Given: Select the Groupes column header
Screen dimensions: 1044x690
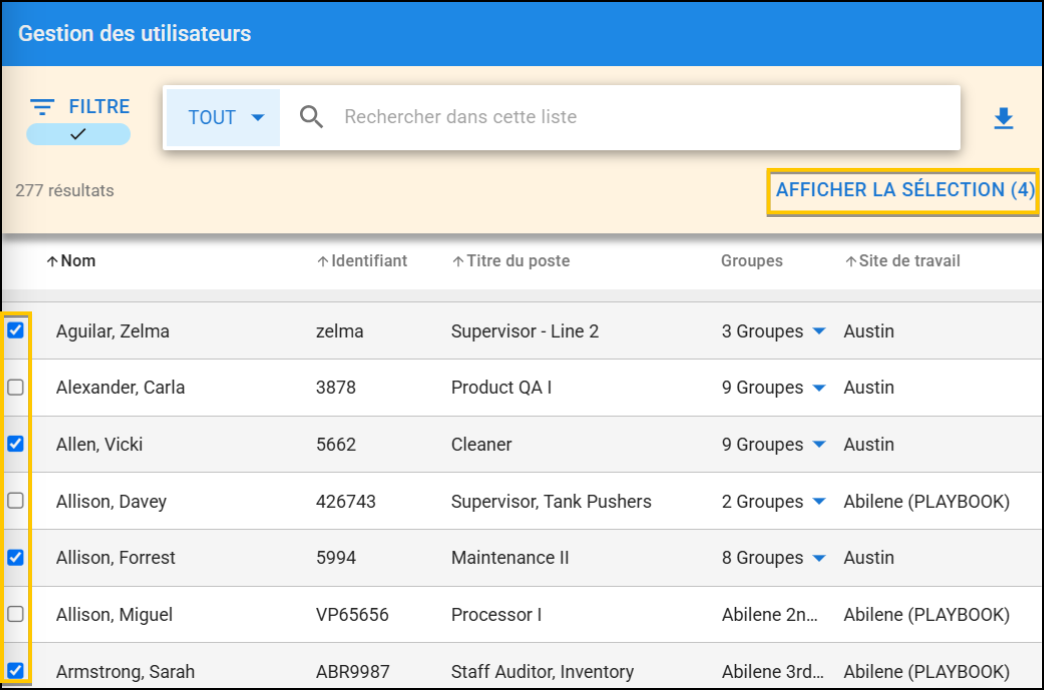Looking at the screenshot, I should tap(751, 261).
